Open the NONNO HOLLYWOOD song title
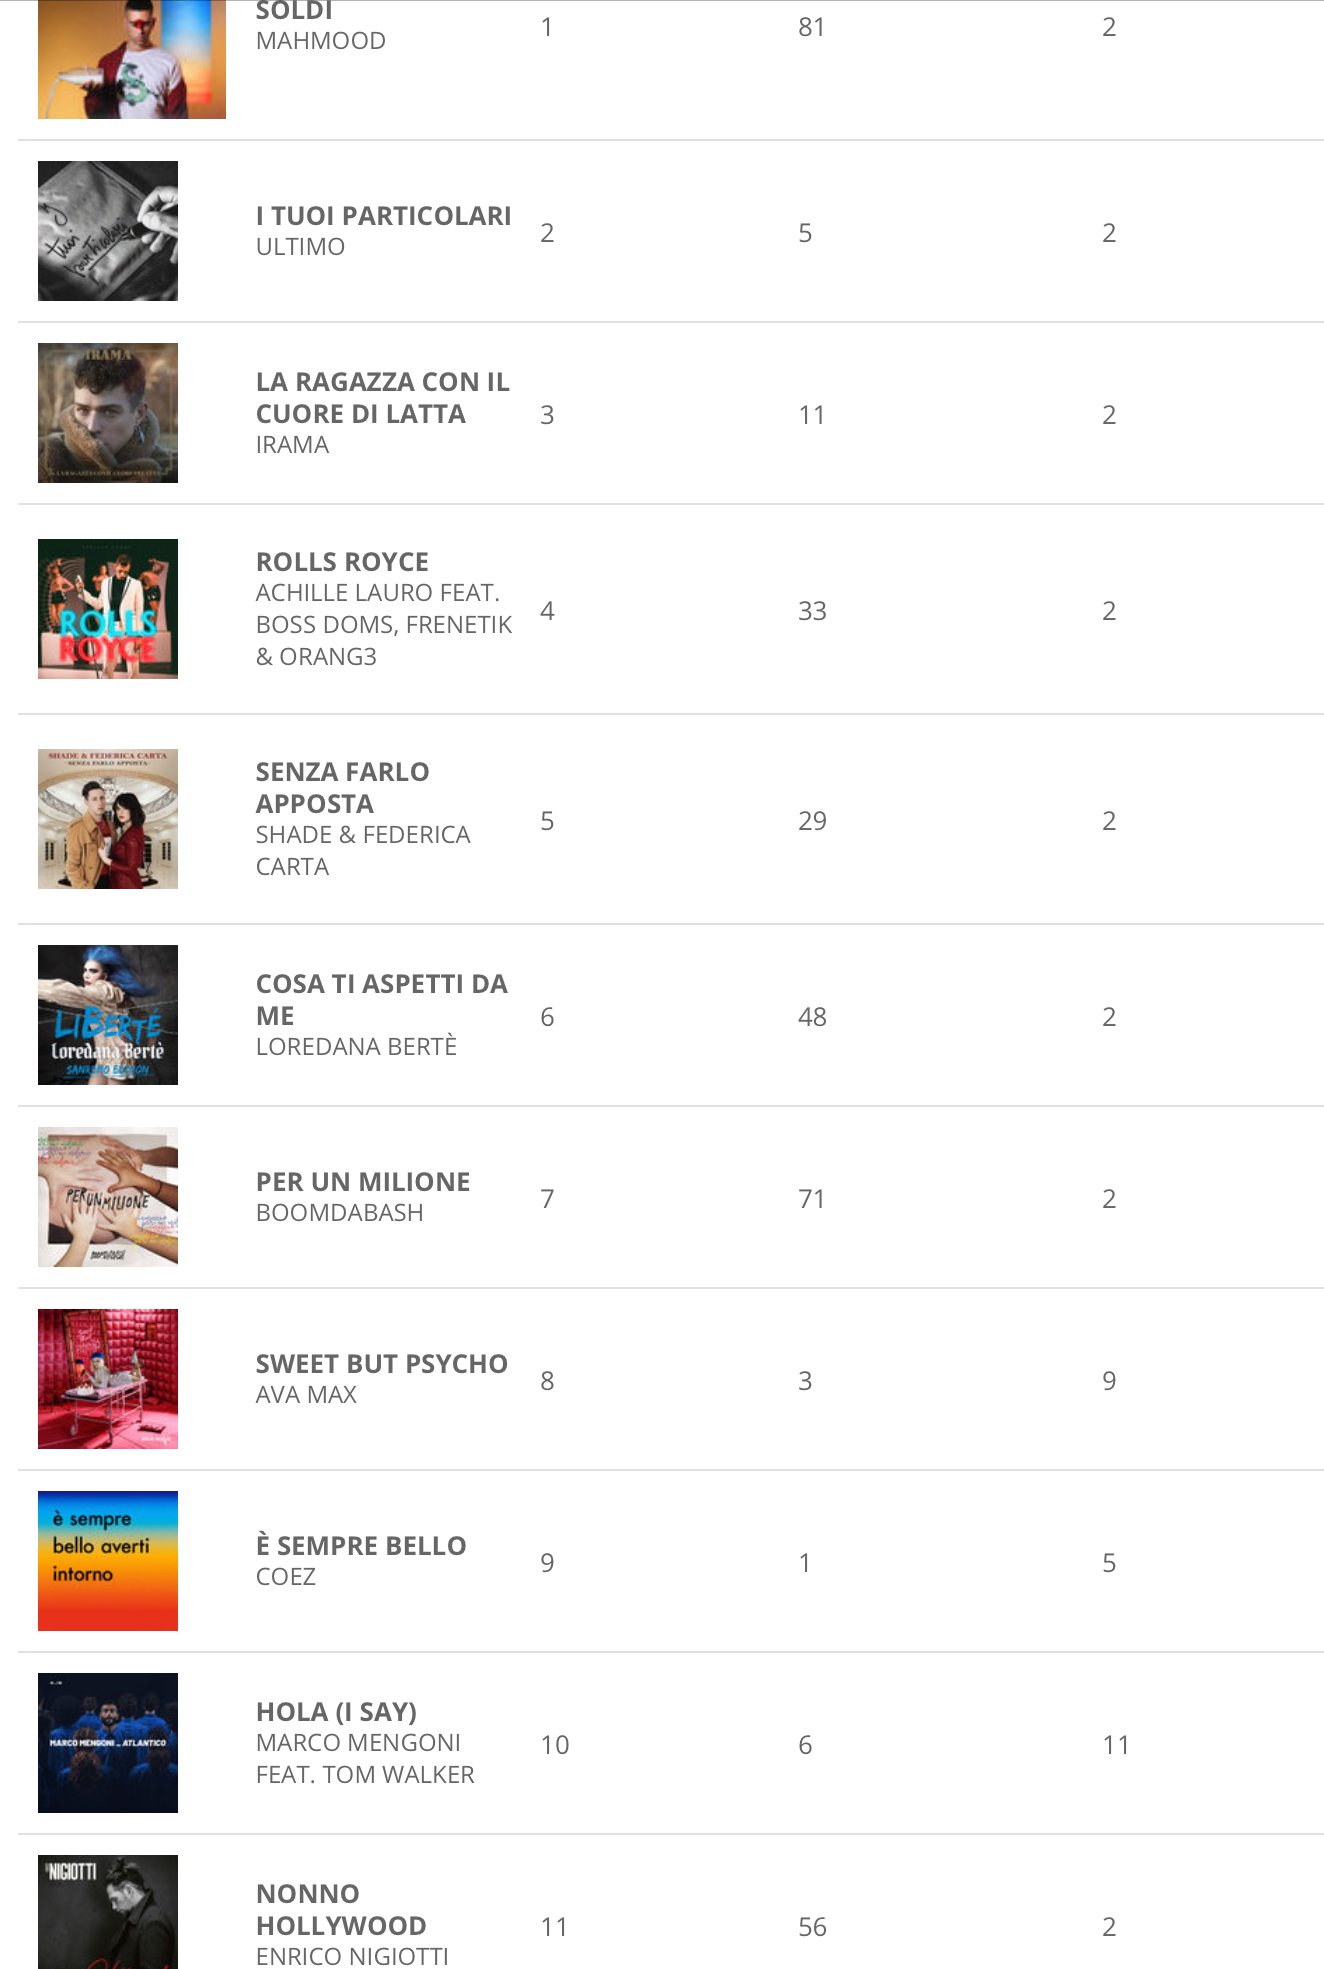 (341, 1909)
